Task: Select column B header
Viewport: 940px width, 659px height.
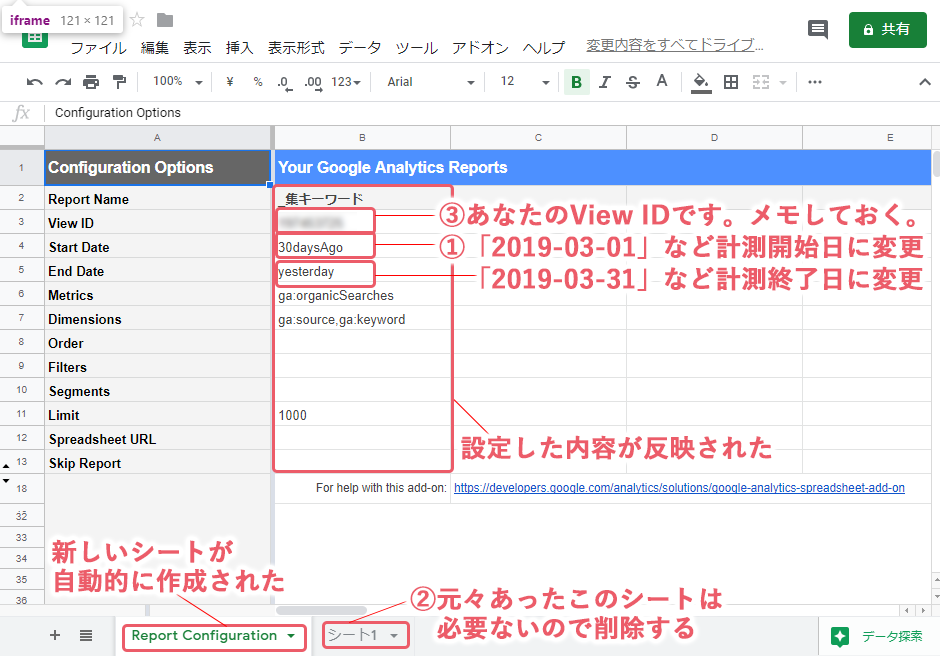Action: (362, 137)
